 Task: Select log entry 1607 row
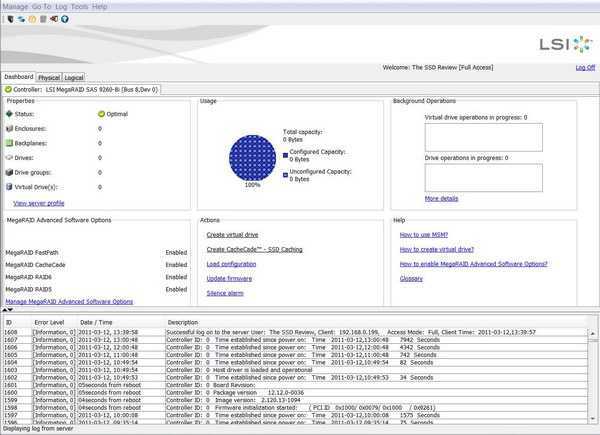click(x=295, y=340)
